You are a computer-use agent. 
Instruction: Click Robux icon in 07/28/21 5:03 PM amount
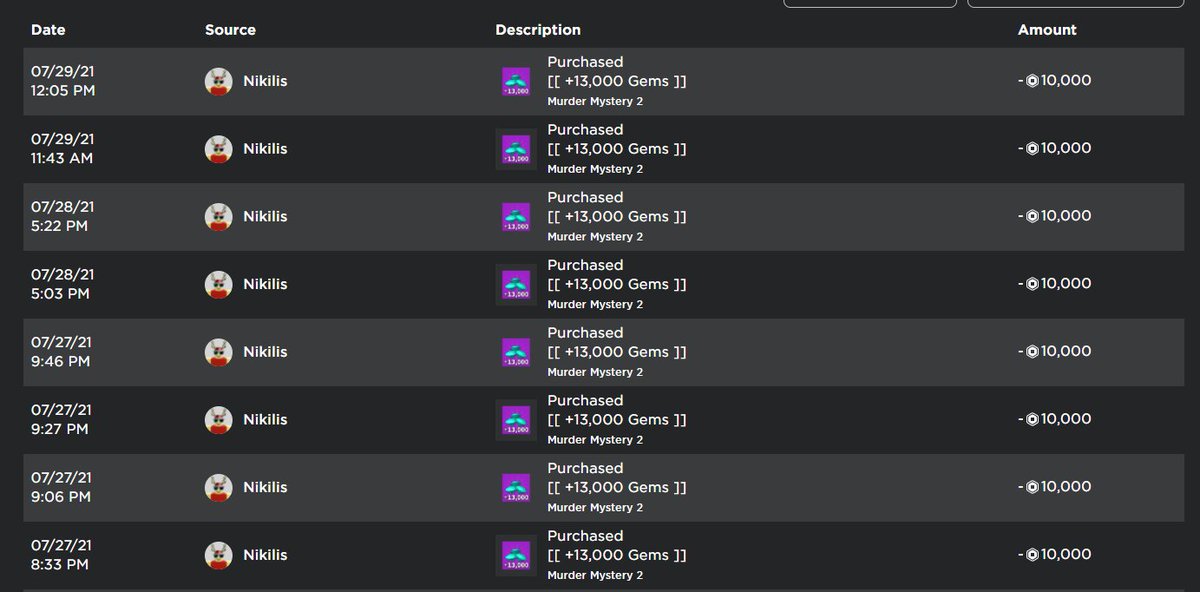point(1033,284)
